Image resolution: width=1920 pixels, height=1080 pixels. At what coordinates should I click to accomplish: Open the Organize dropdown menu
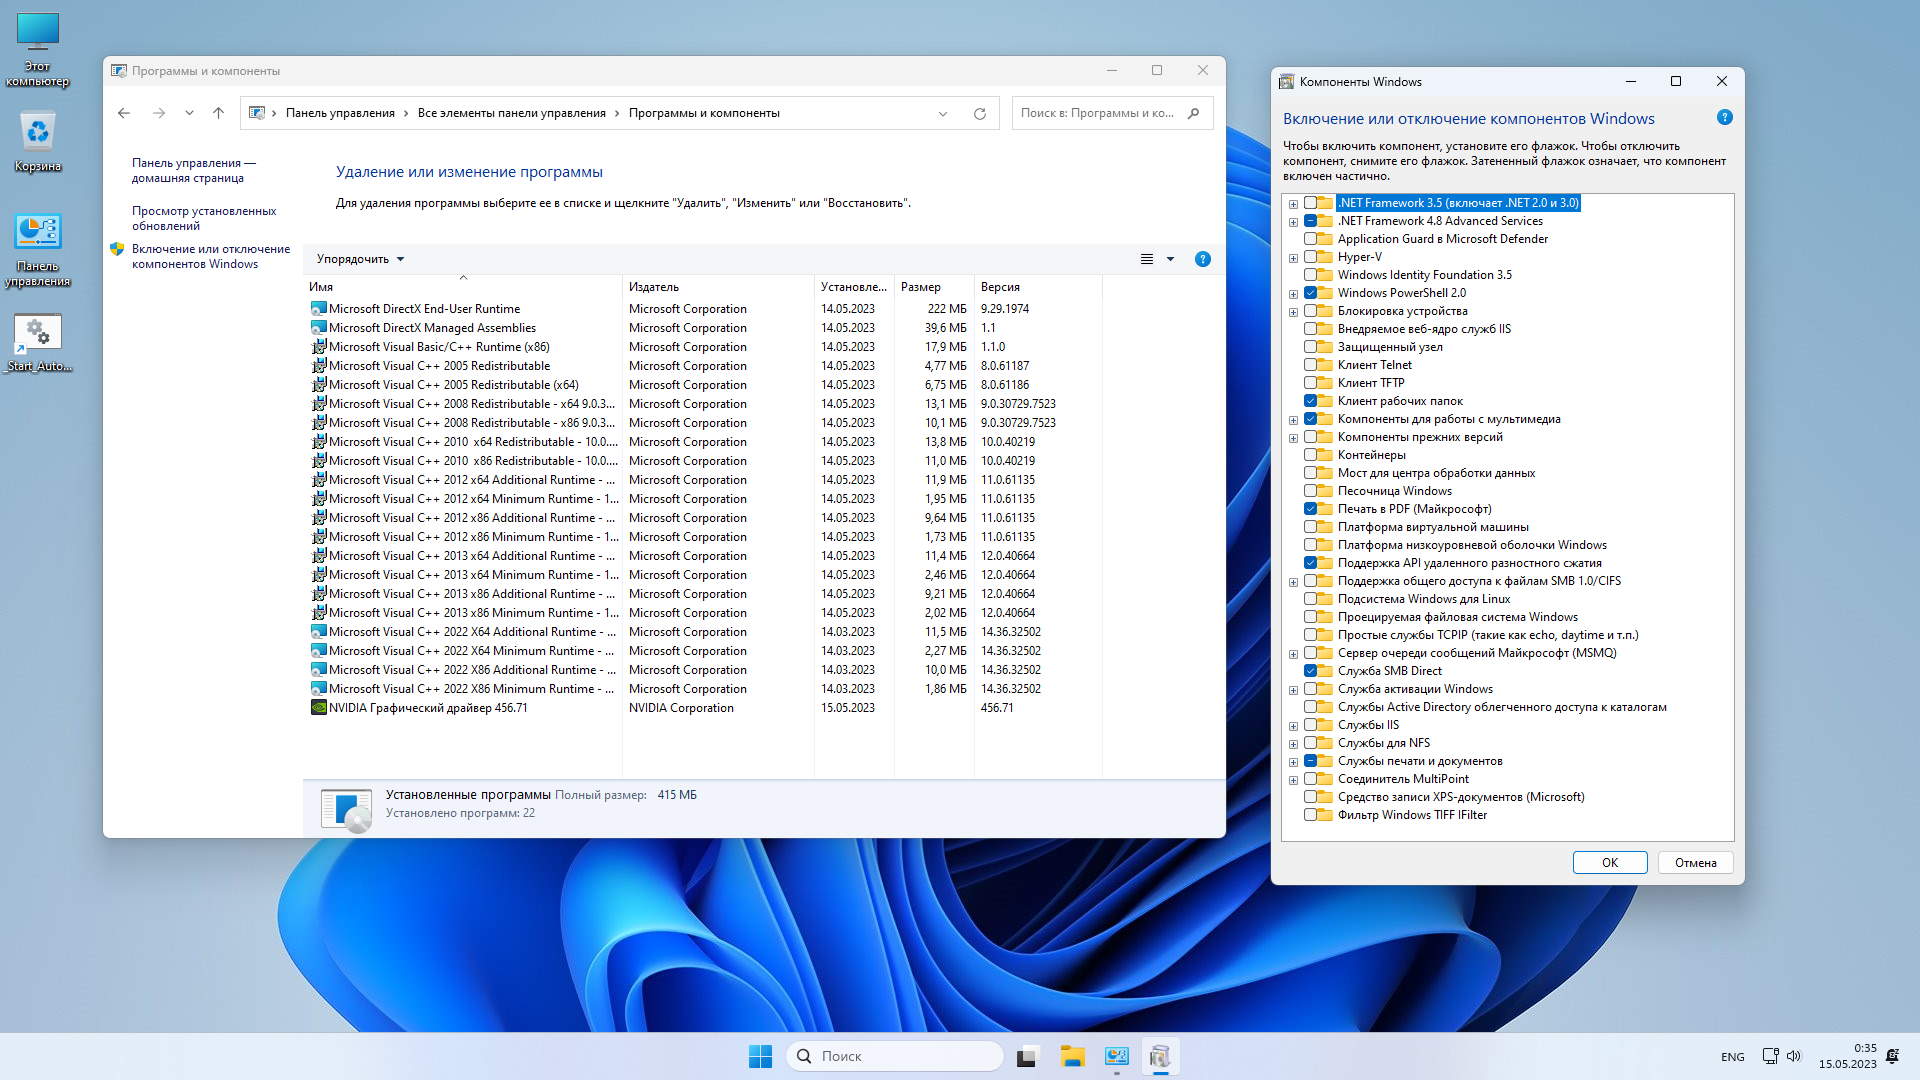(360, 259)
